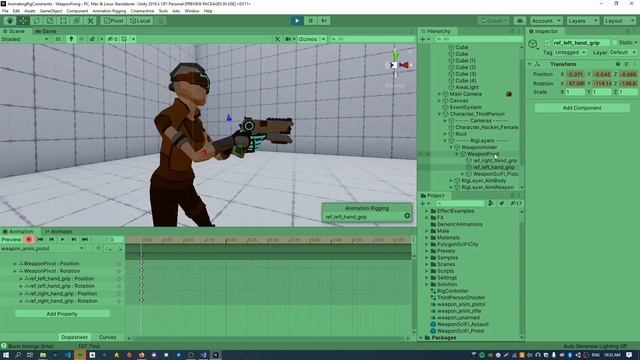Viewport: 640px width, 360px height.
Task: Switch to the Animator tab
Action: [59, 231]
